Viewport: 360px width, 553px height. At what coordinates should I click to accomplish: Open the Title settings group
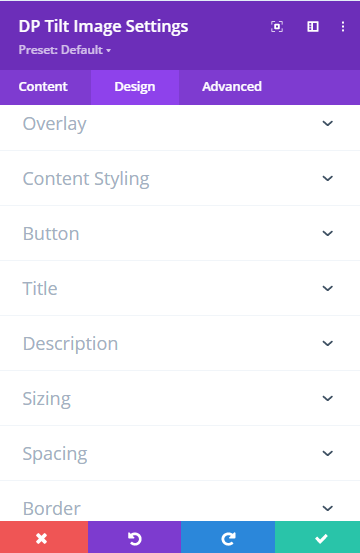coord(180,288)
